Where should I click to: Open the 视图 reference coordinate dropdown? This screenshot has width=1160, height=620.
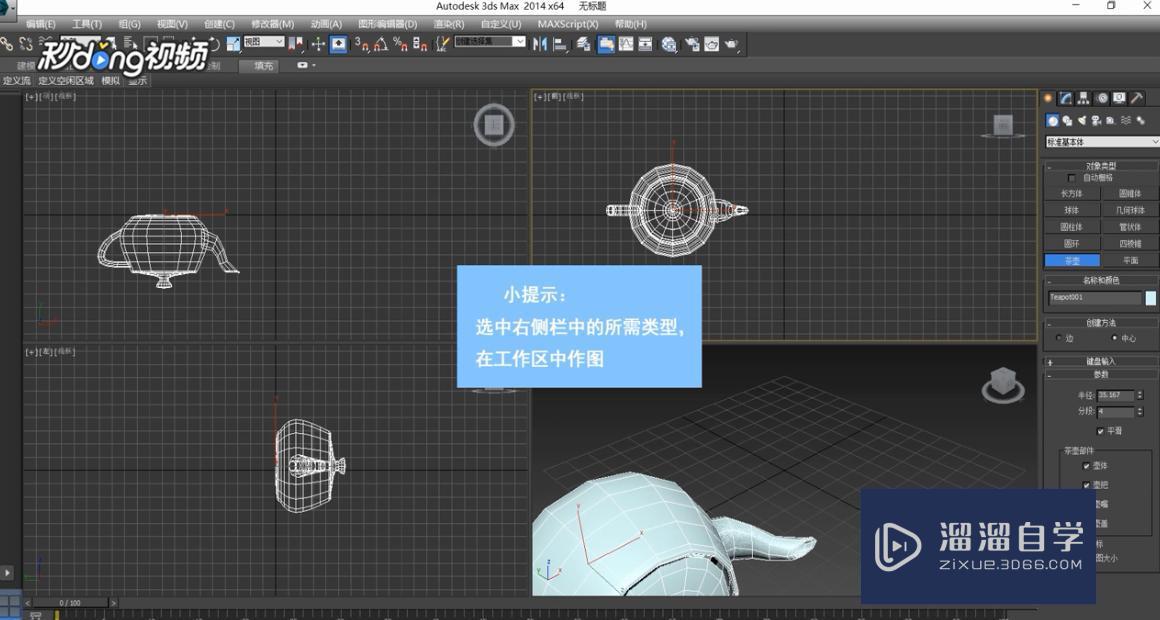pos(264,42)
